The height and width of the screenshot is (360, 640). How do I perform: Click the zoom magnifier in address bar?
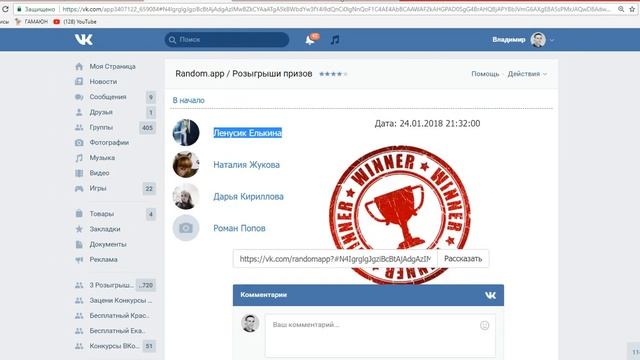click(x=621, y=9)
